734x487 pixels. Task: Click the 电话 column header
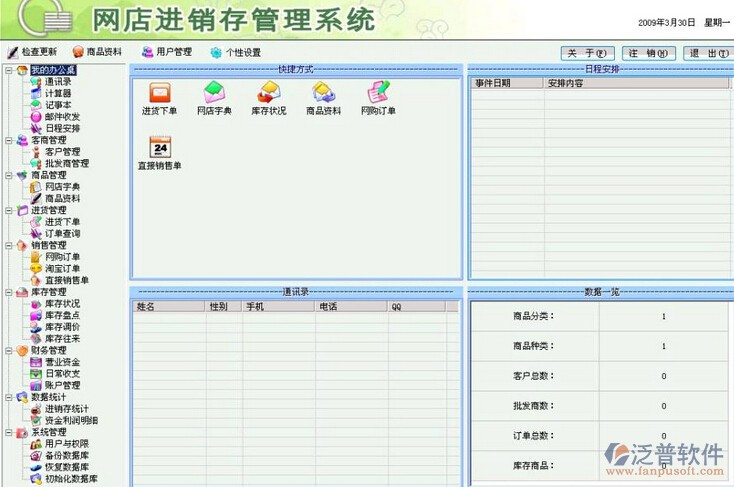352,307
